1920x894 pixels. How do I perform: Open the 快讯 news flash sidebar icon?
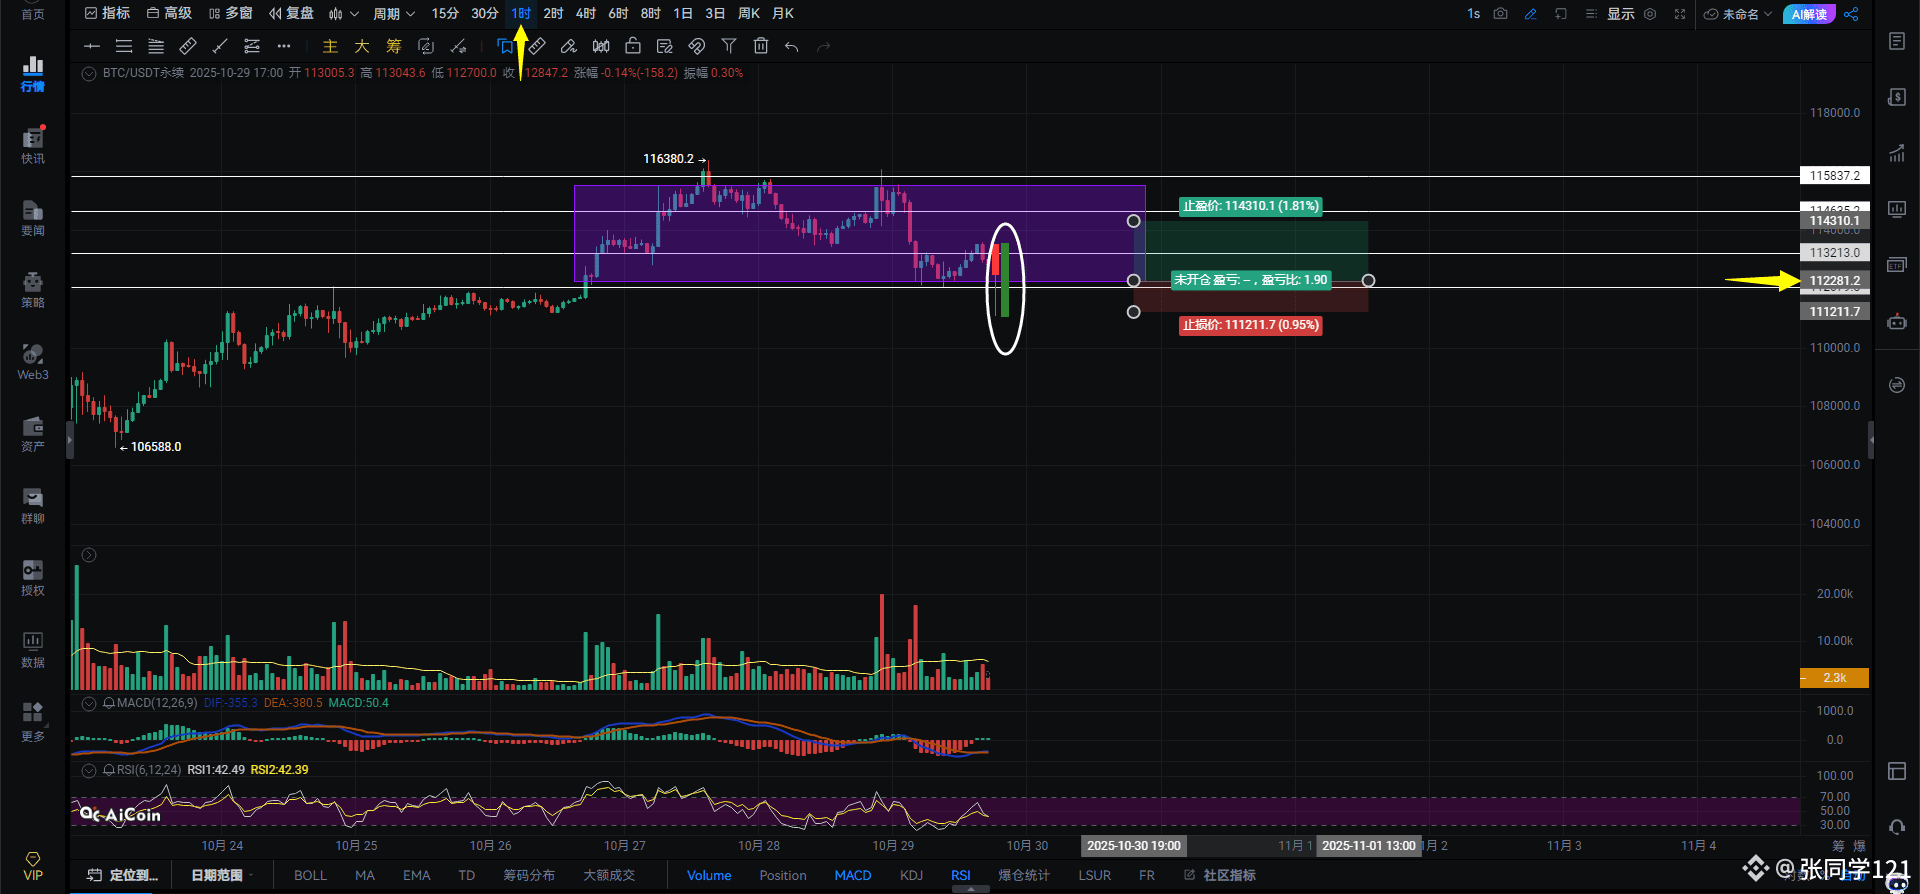(x=33, y=145)
